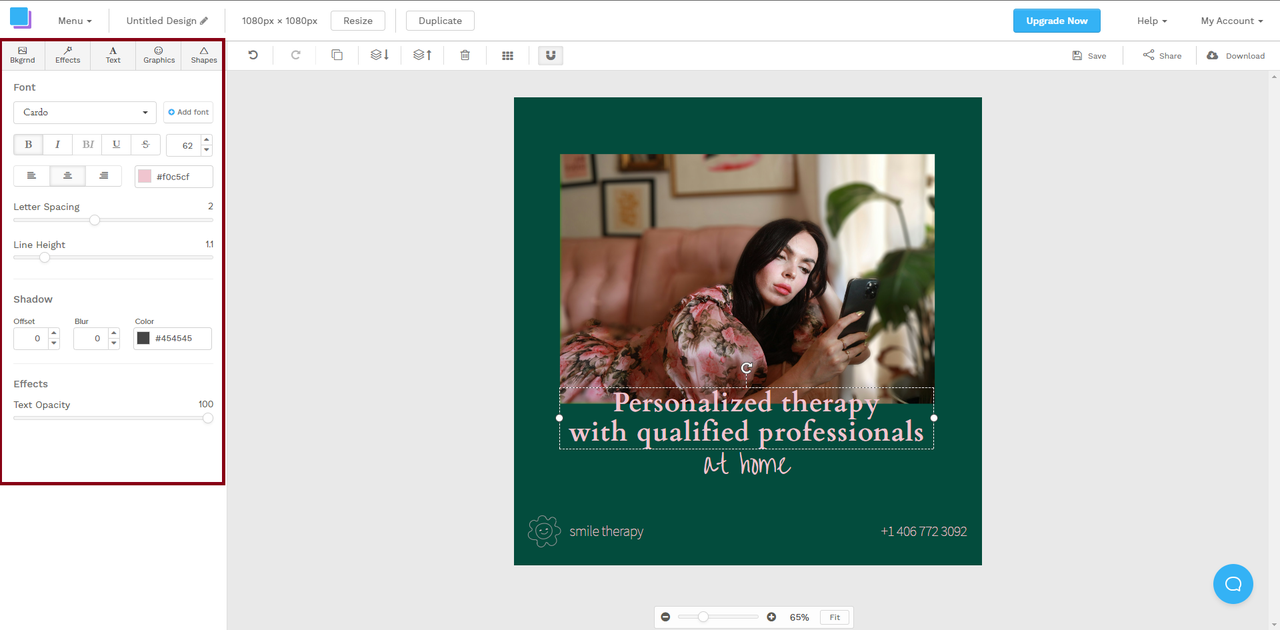
Task: Click the Resize button
Action: 358,21
